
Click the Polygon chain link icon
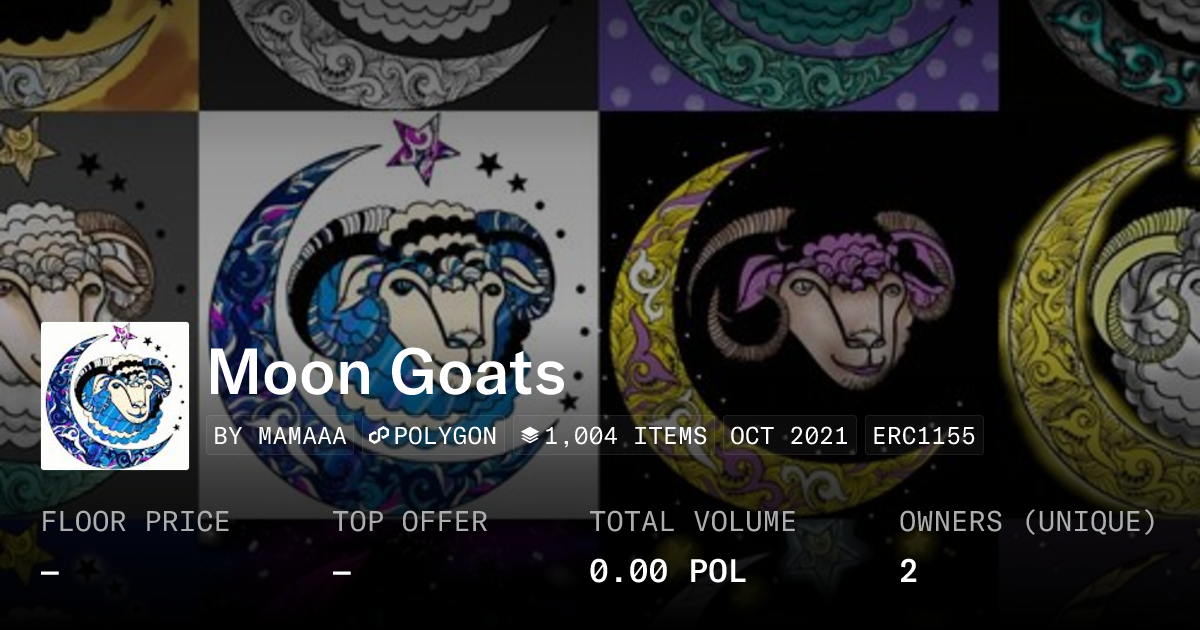pyautogui.click(x=379, y=436)
